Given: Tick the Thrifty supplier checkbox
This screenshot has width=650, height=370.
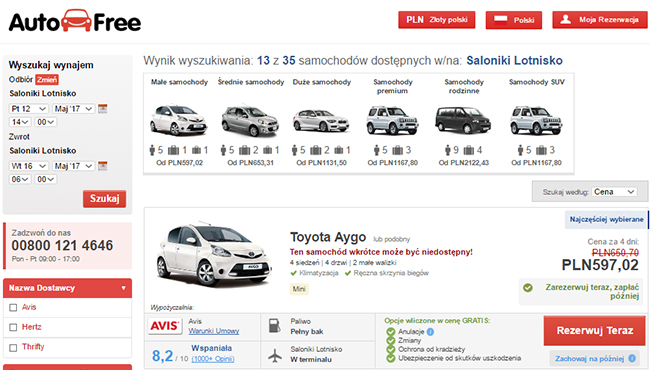Looking at the screenshot, I should pyautogui.click(x=13, y=347).
